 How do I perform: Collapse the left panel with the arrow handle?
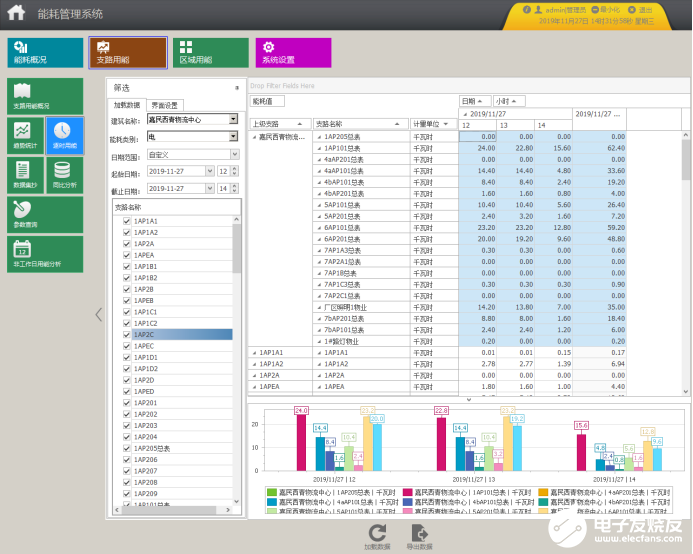point(98,314)
